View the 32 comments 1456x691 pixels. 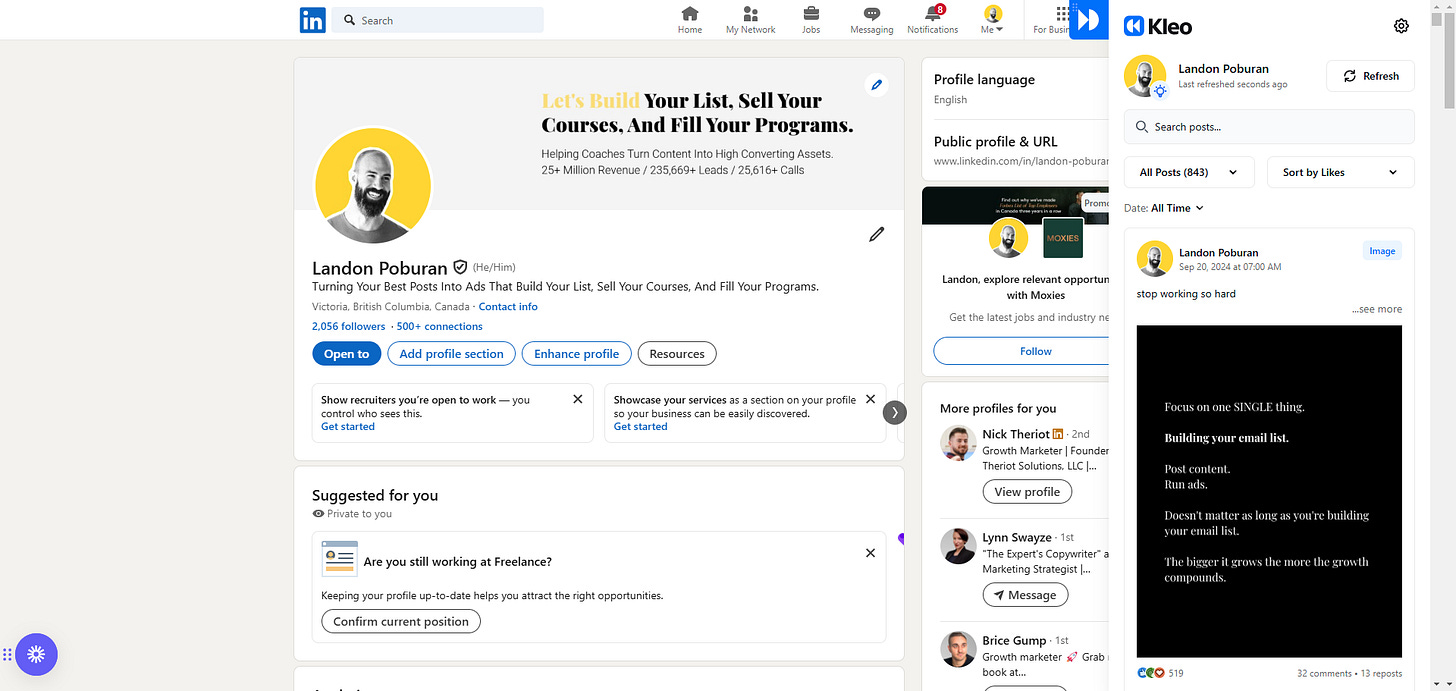click(1323, 673)
